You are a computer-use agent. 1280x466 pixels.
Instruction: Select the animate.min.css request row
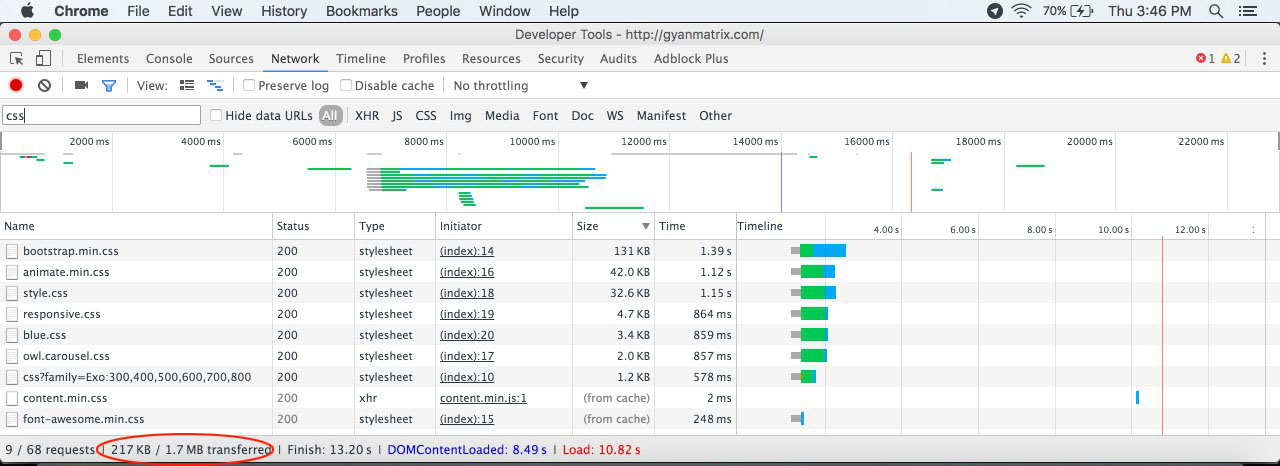640,272
